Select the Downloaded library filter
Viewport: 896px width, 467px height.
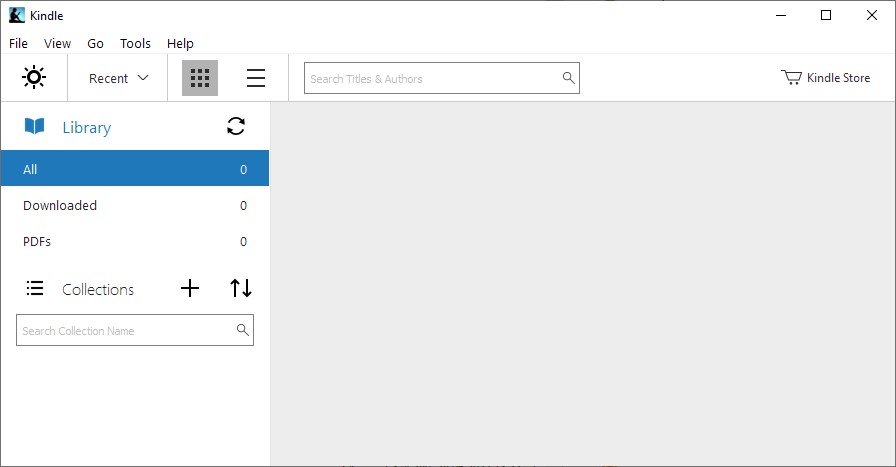(x=134, y=205)
